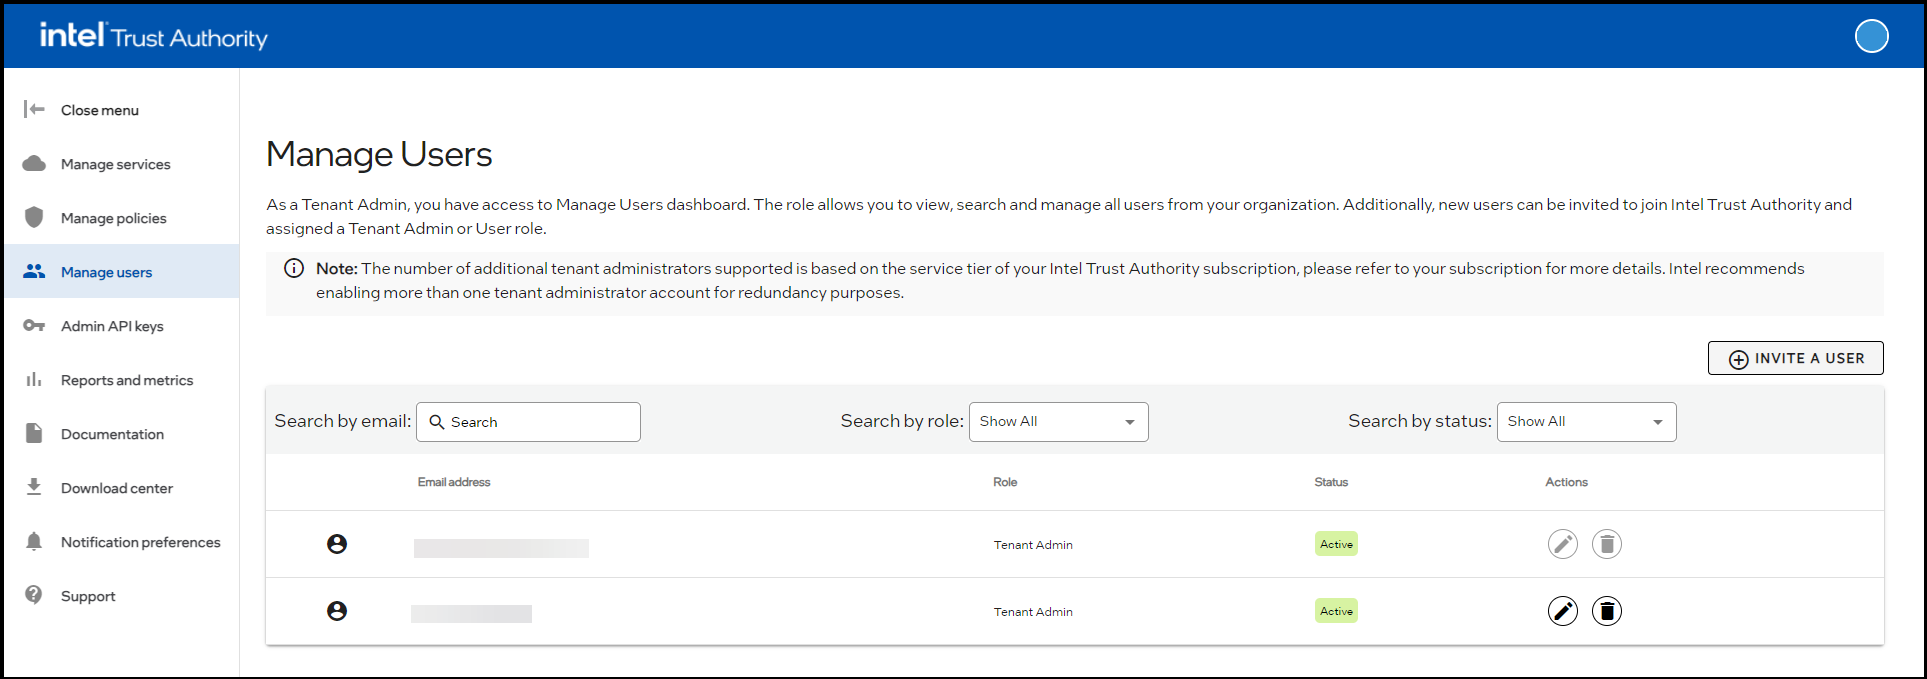1927x679 pixels.
Task: Click the second user's account avatar icon
Action: pyautogui.click(x=337, y=611)
